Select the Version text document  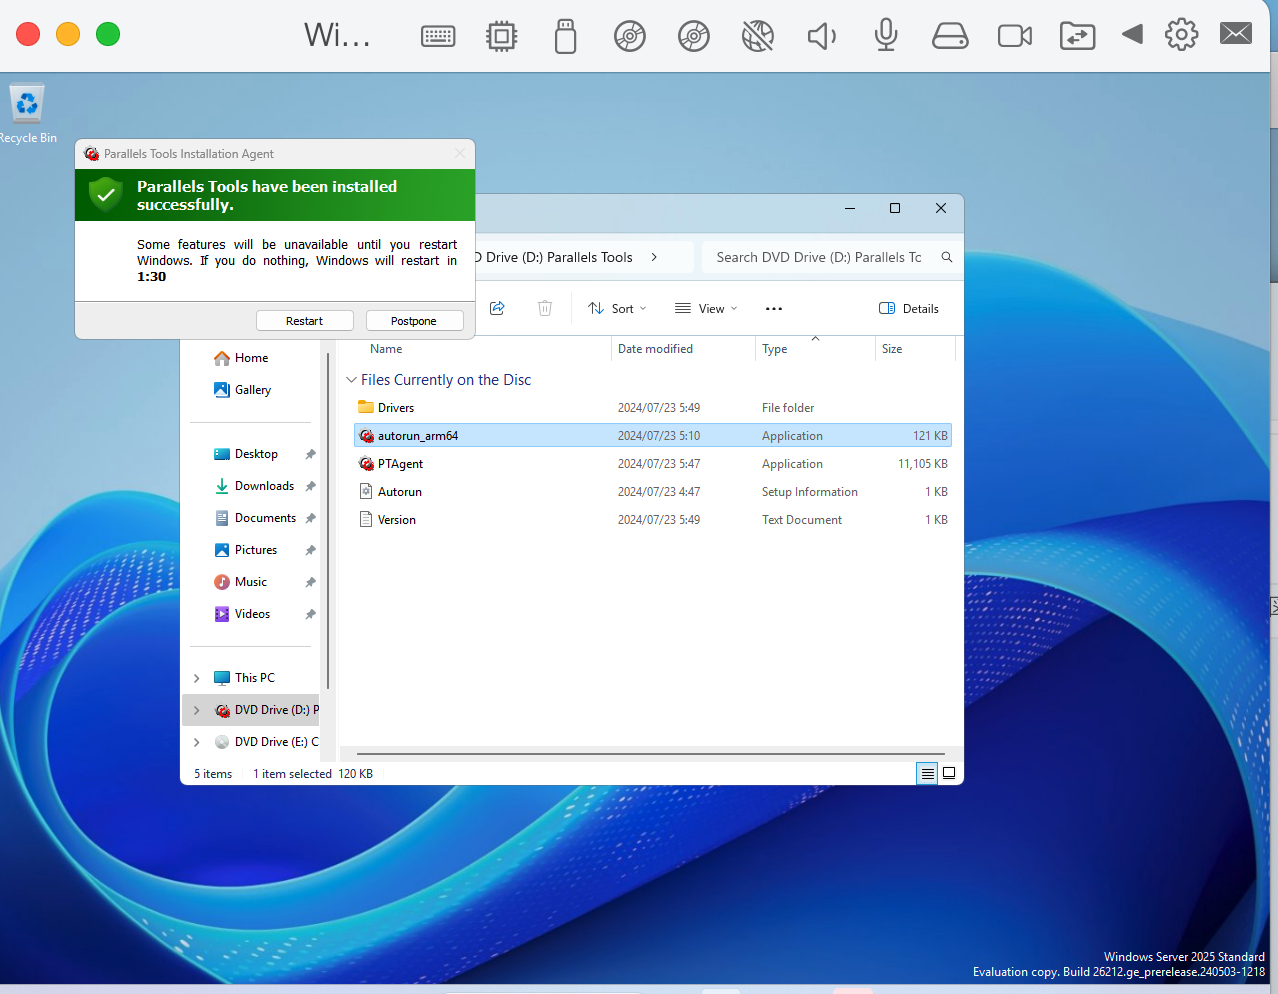pos(652,520)
